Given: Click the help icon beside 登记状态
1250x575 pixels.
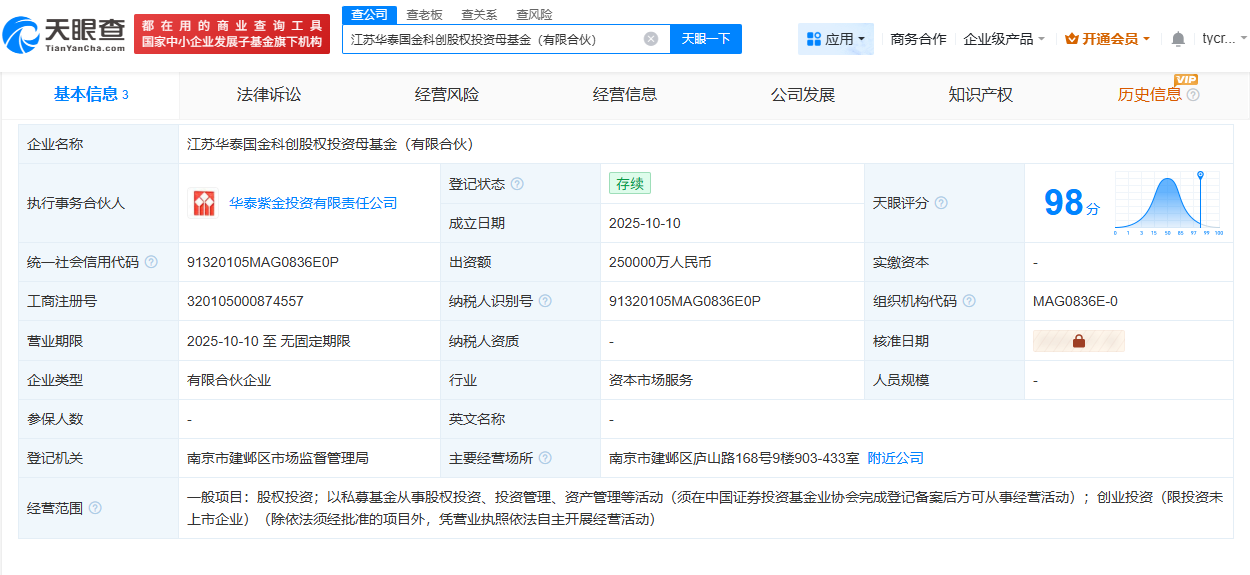Looking at the screenshot, I should tap(517, 184).
